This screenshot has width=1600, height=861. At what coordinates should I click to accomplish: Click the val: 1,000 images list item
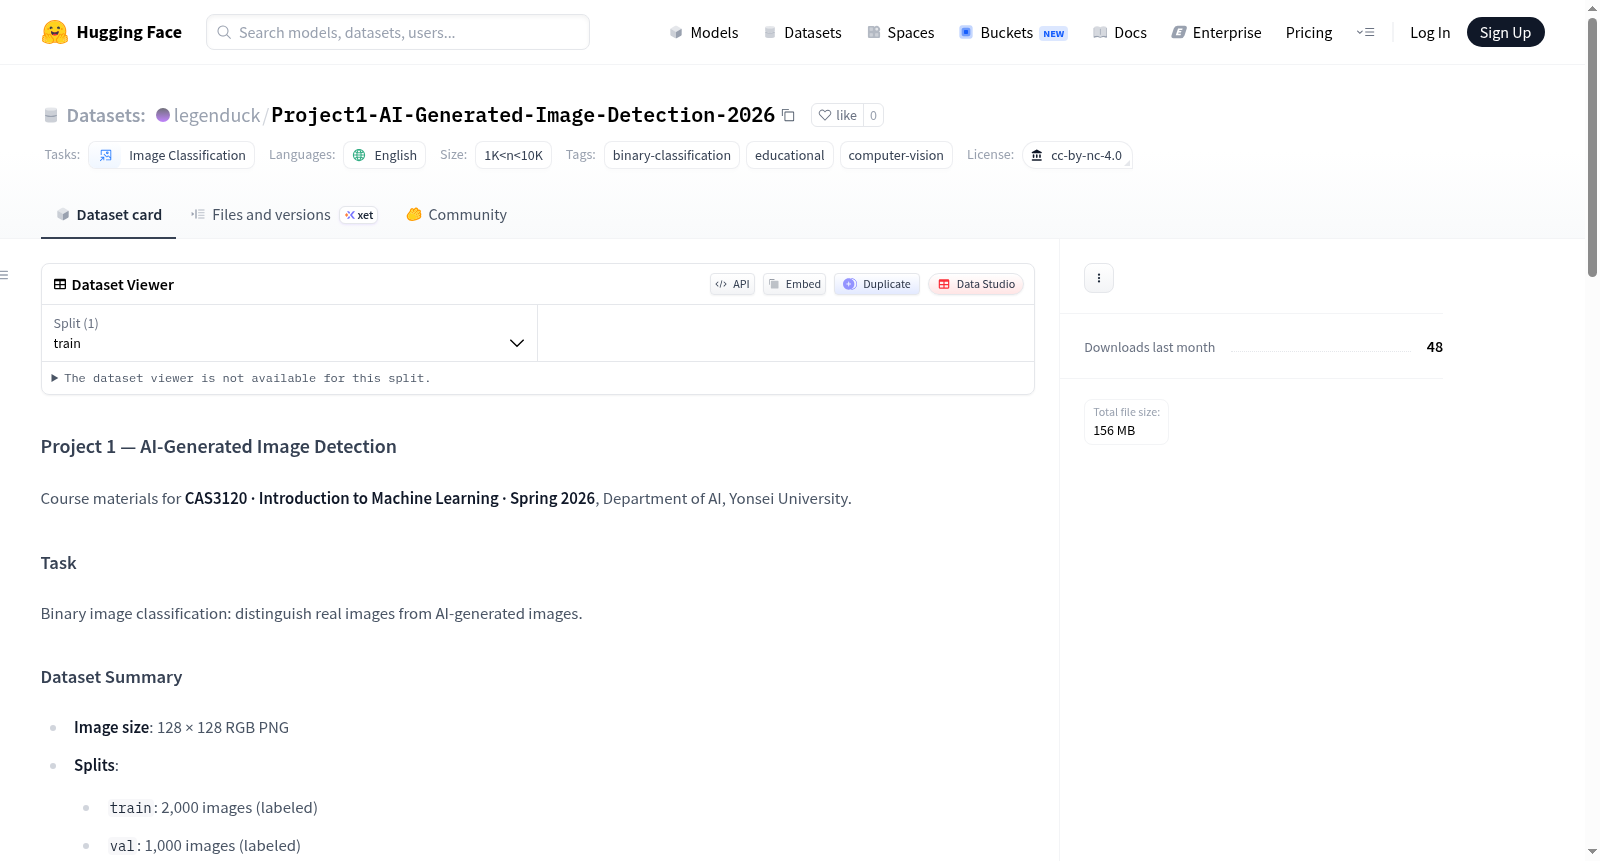tap(205, 845)
